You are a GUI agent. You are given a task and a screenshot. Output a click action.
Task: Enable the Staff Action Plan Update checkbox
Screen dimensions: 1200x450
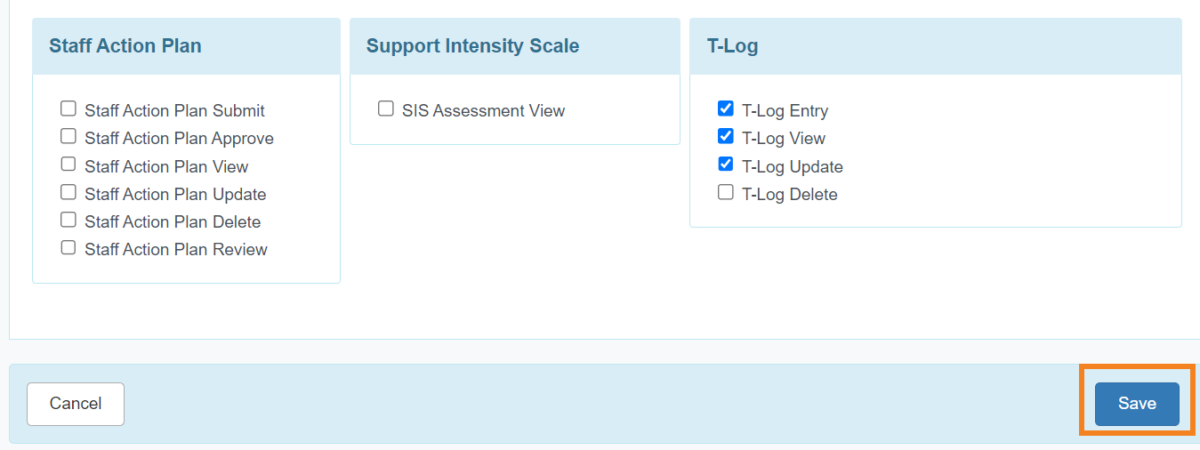(69, 192)
